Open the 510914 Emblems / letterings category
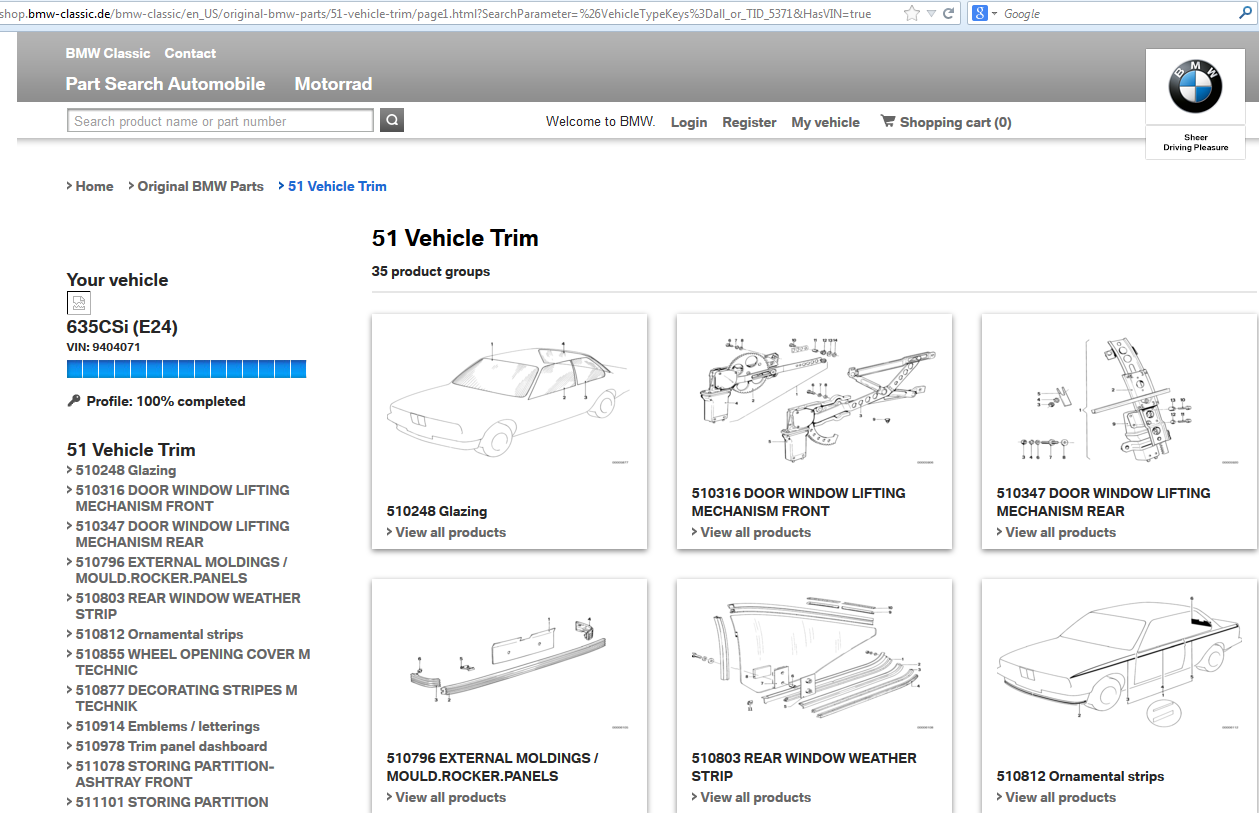 click(x=167, y=726)
